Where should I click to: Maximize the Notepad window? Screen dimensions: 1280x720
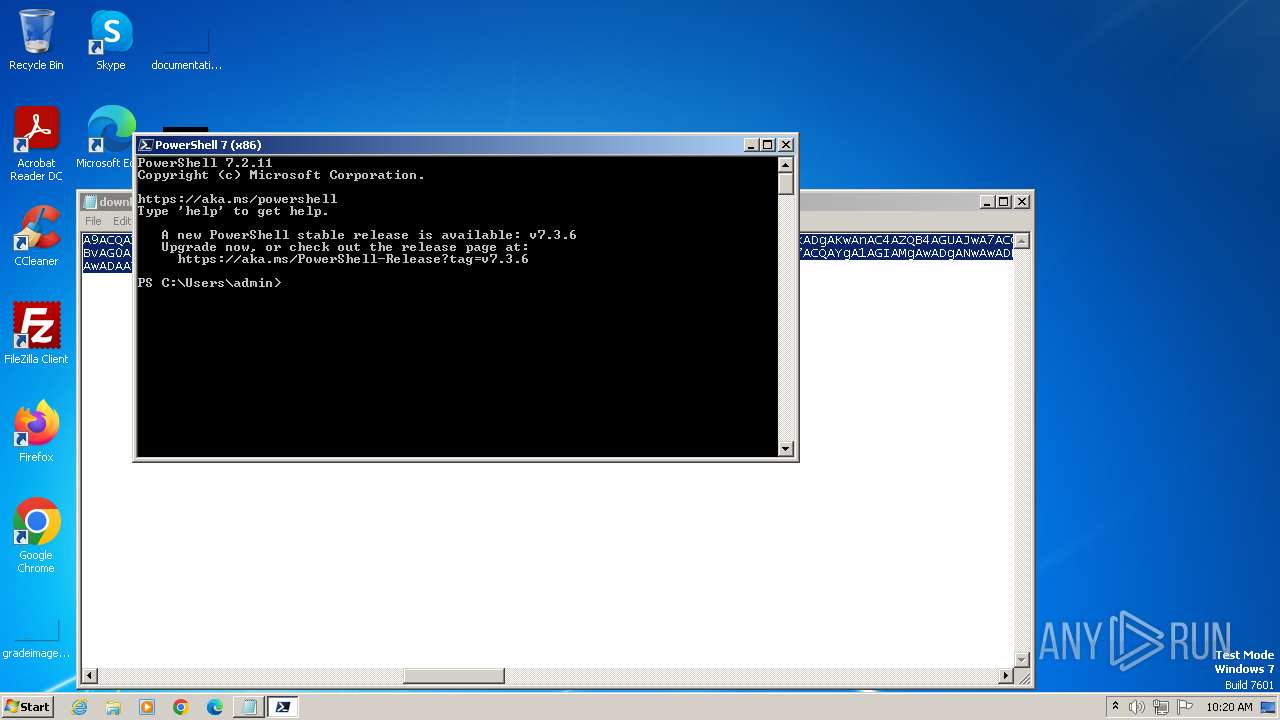1004,202
